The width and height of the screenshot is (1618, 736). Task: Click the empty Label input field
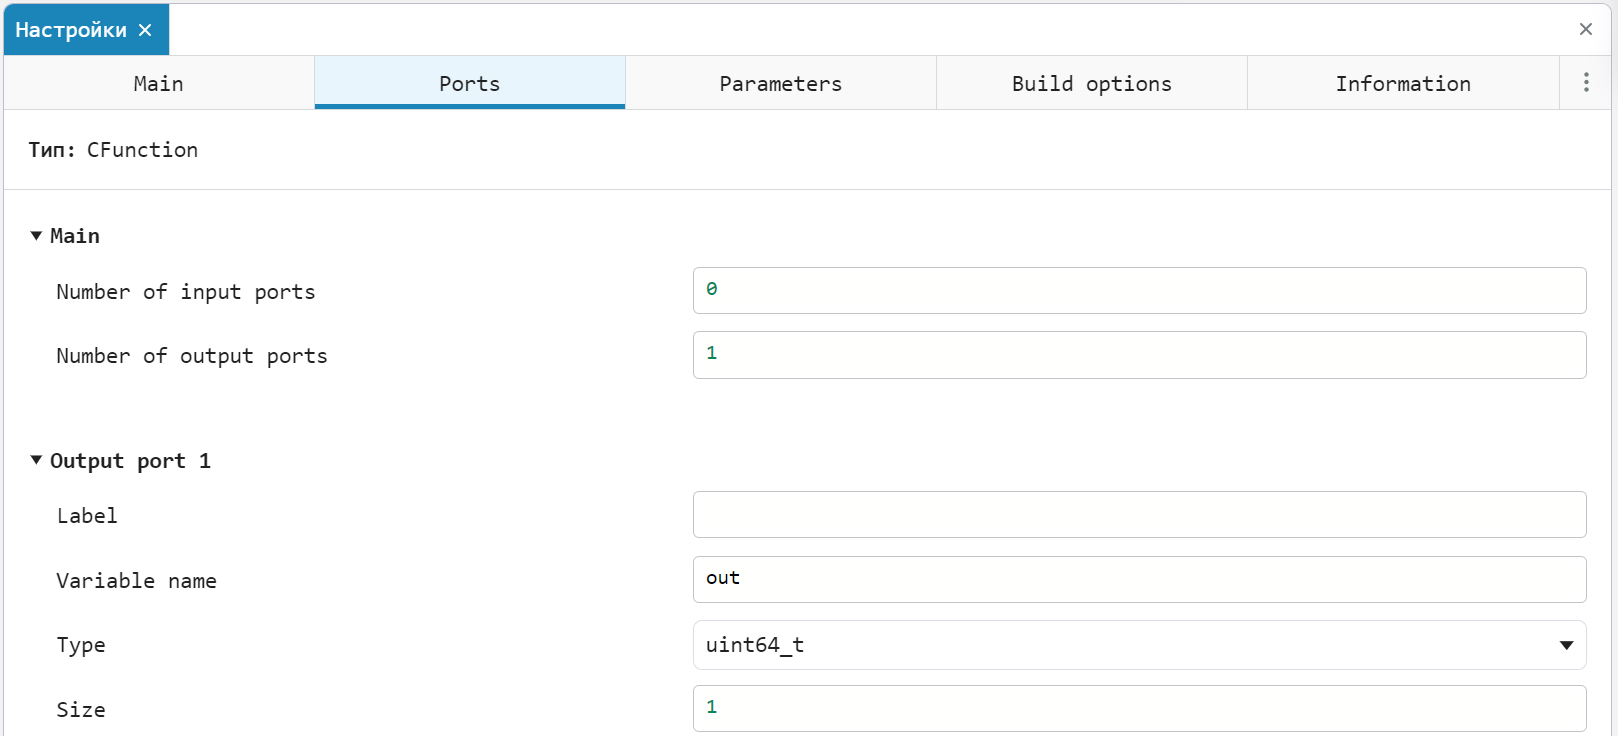click(x=1139, y=514)
